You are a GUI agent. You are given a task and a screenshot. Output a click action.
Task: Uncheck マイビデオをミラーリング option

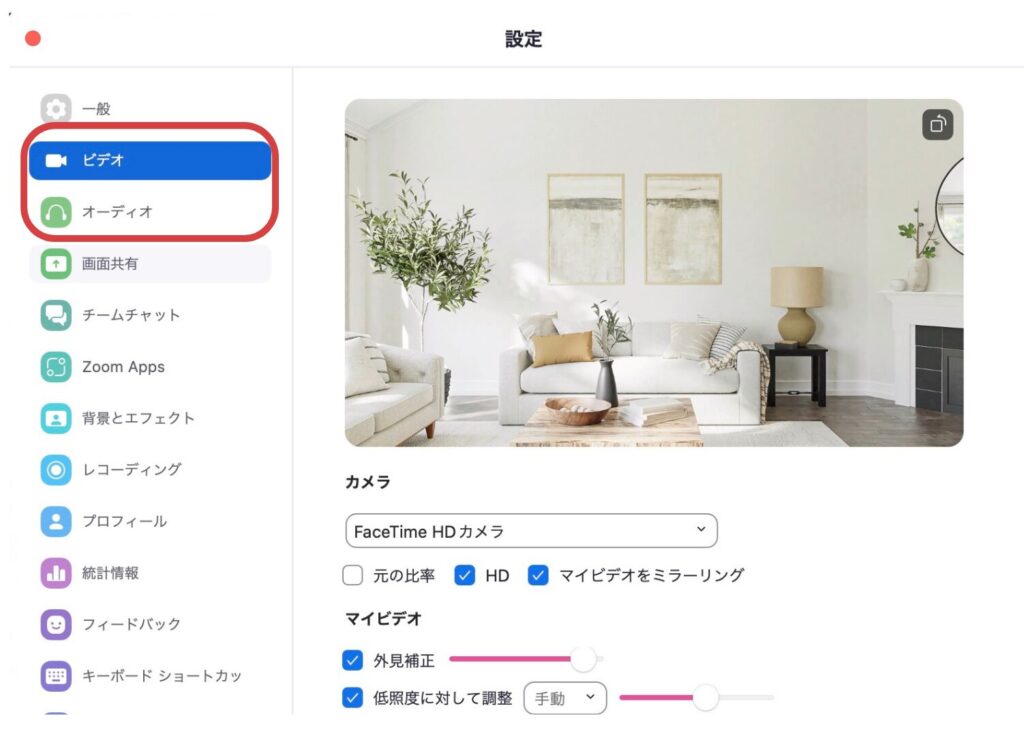tap(540, 575)
